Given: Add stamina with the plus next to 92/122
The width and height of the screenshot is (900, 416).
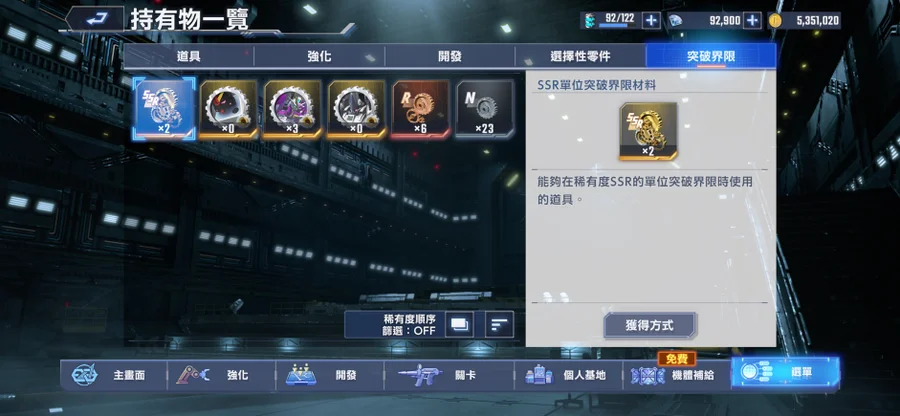Looking at the screenshot, I should click(x=651, y=21).
